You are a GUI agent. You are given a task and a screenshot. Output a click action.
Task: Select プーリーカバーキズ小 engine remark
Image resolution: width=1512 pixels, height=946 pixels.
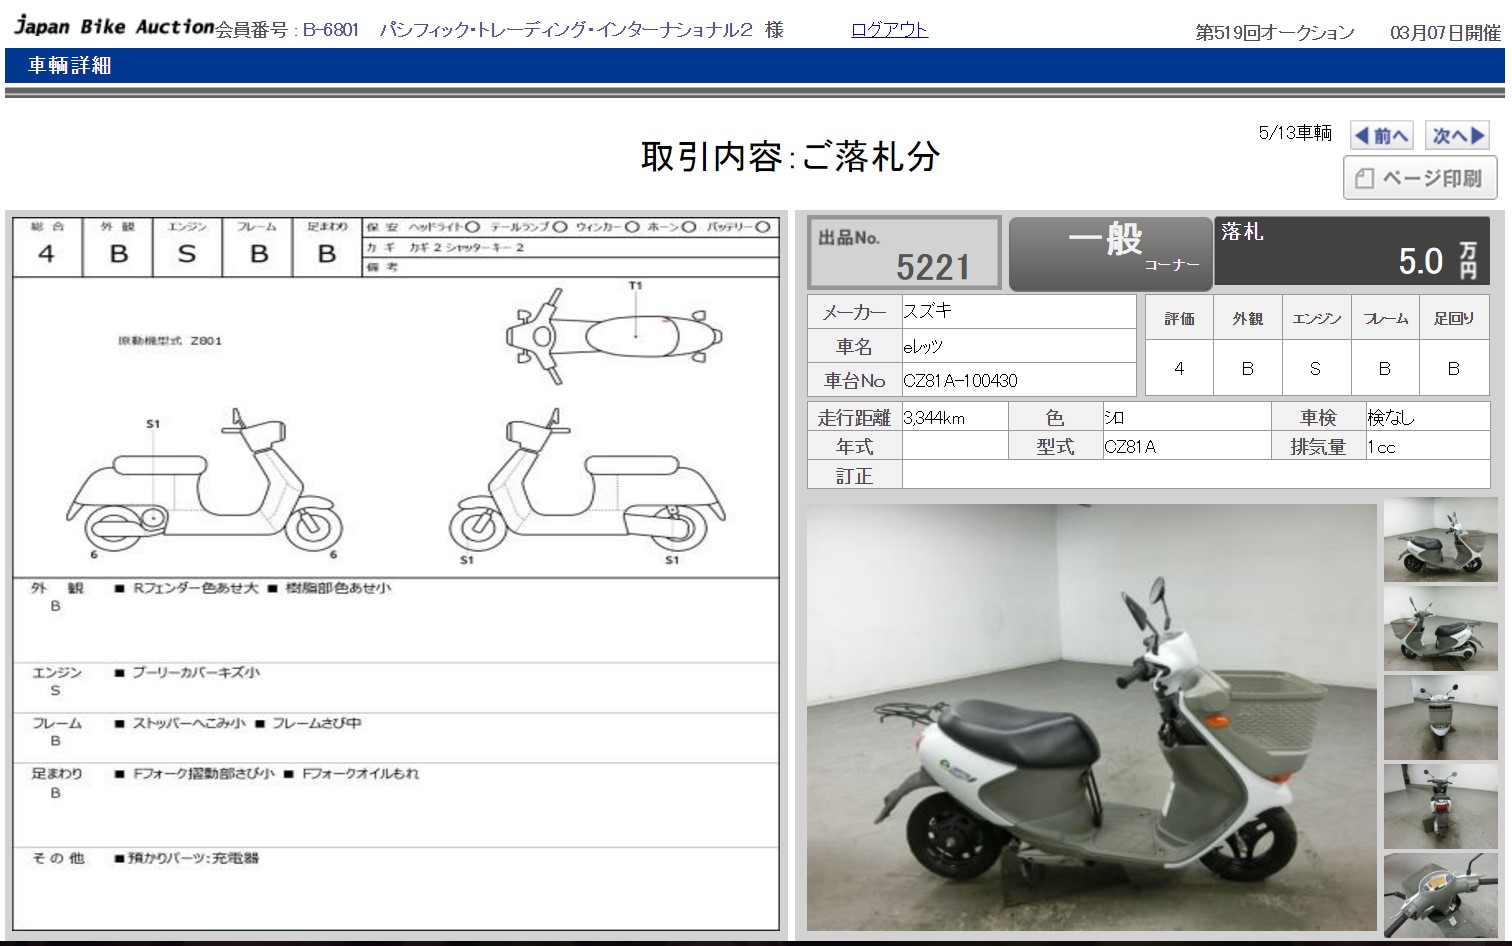[196, 673]
